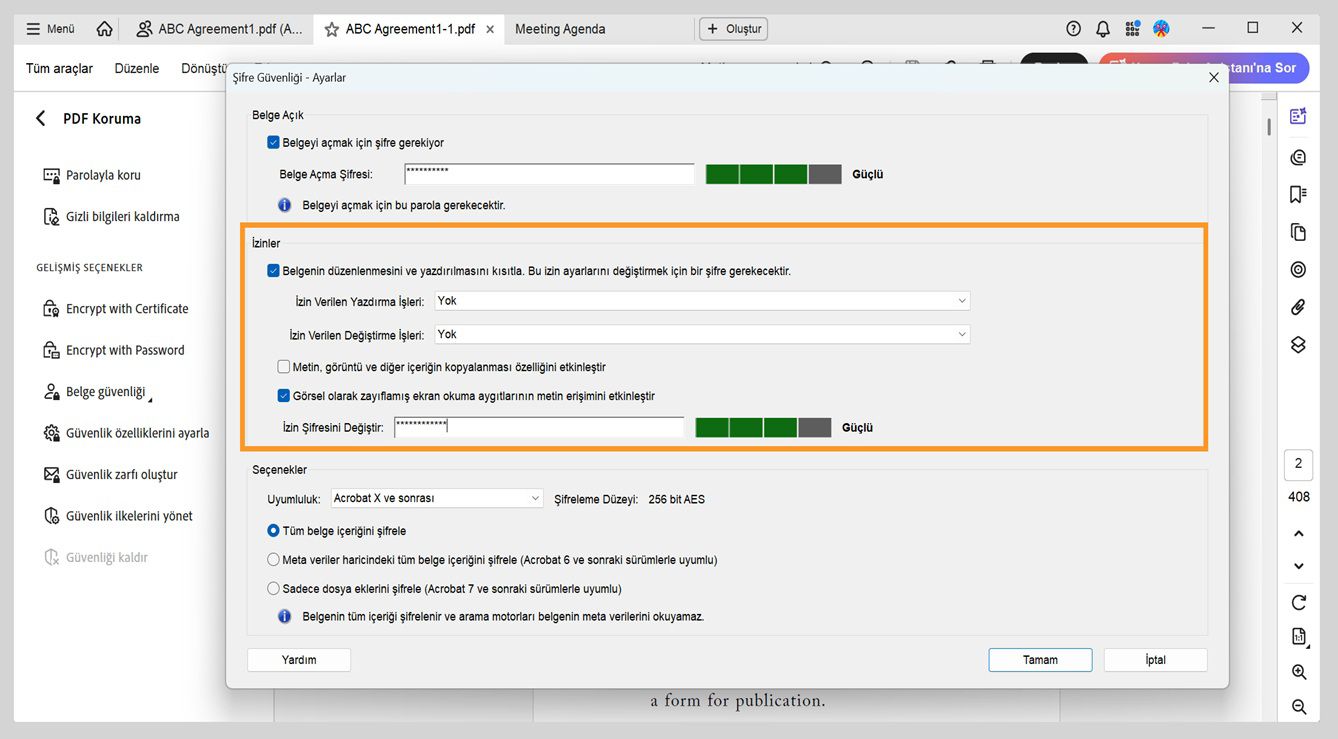Open the layers panel icon
Viewport: 1338px width, 739px height.
point(1298,345)
